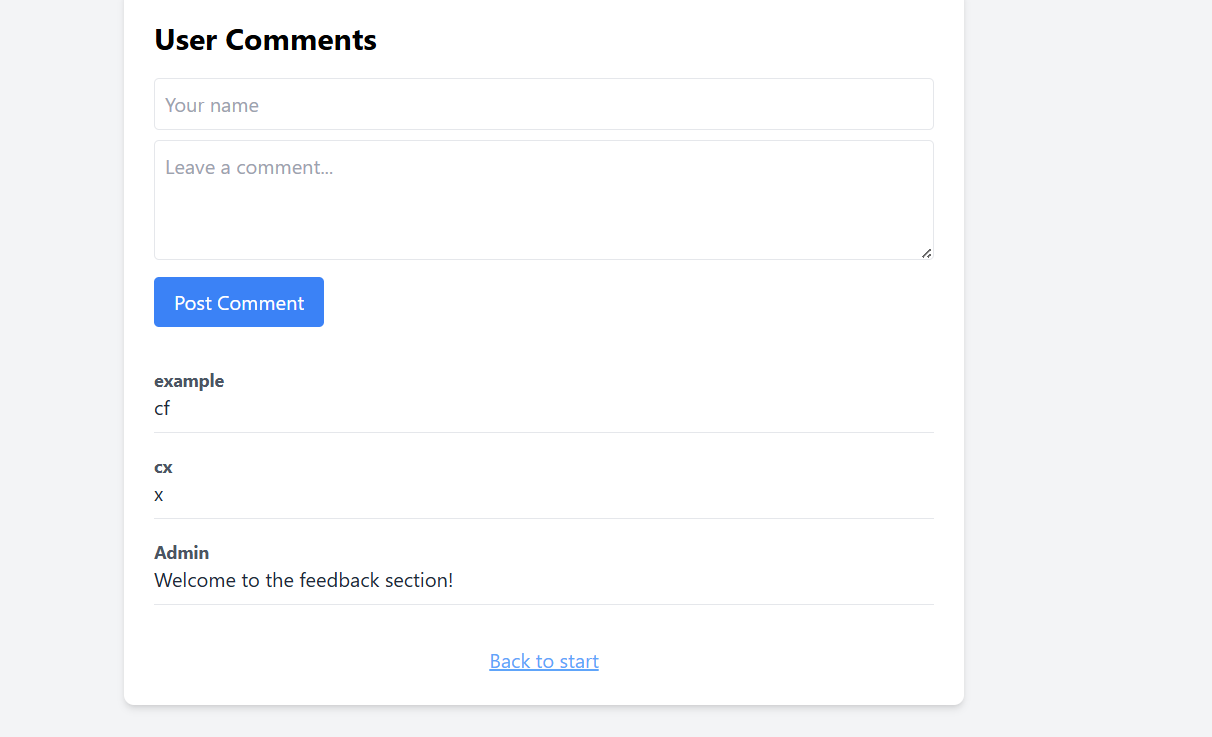Click blank card space right of the heading
This screenshot has height=737, width=1212.
(660, 40)
